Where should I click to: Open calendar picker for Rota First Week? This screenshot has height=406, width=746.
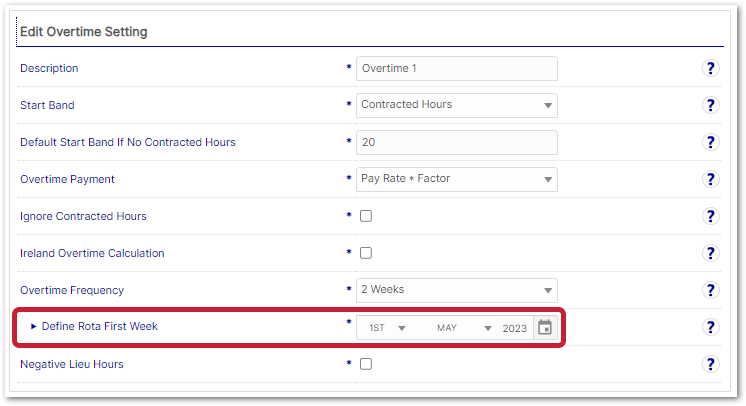(x=545, y=328)
